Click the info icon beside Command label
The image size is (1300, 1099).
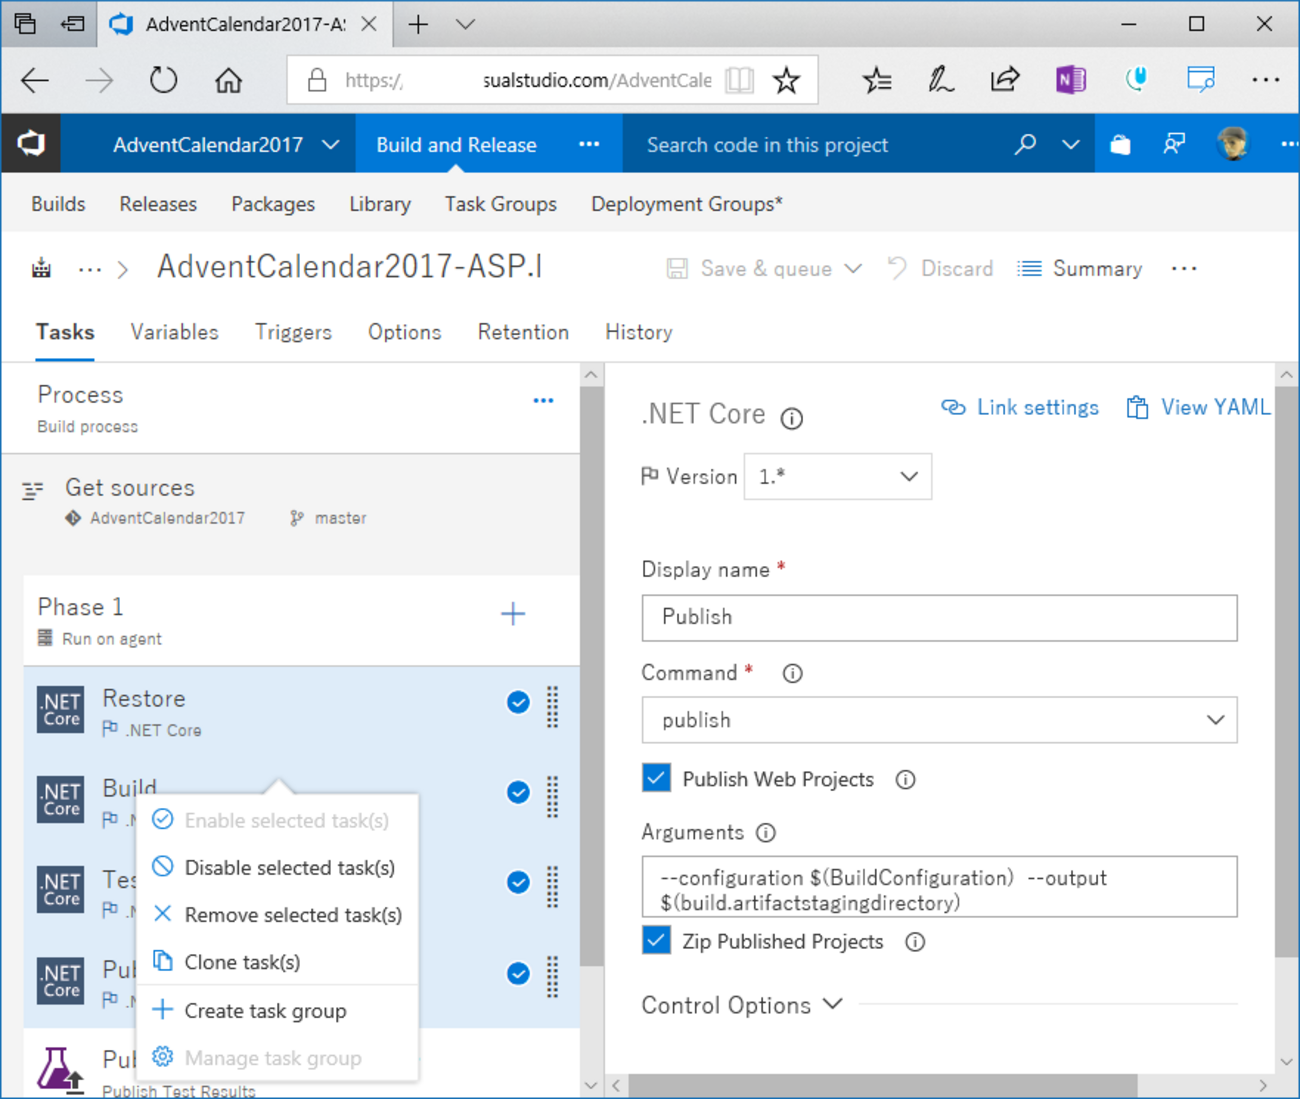click(792, 674)
